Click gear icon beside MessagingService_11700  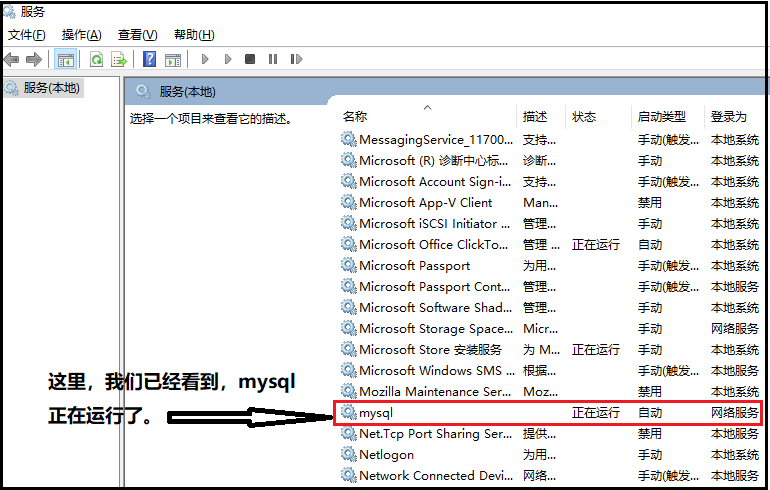coord(349,139)
